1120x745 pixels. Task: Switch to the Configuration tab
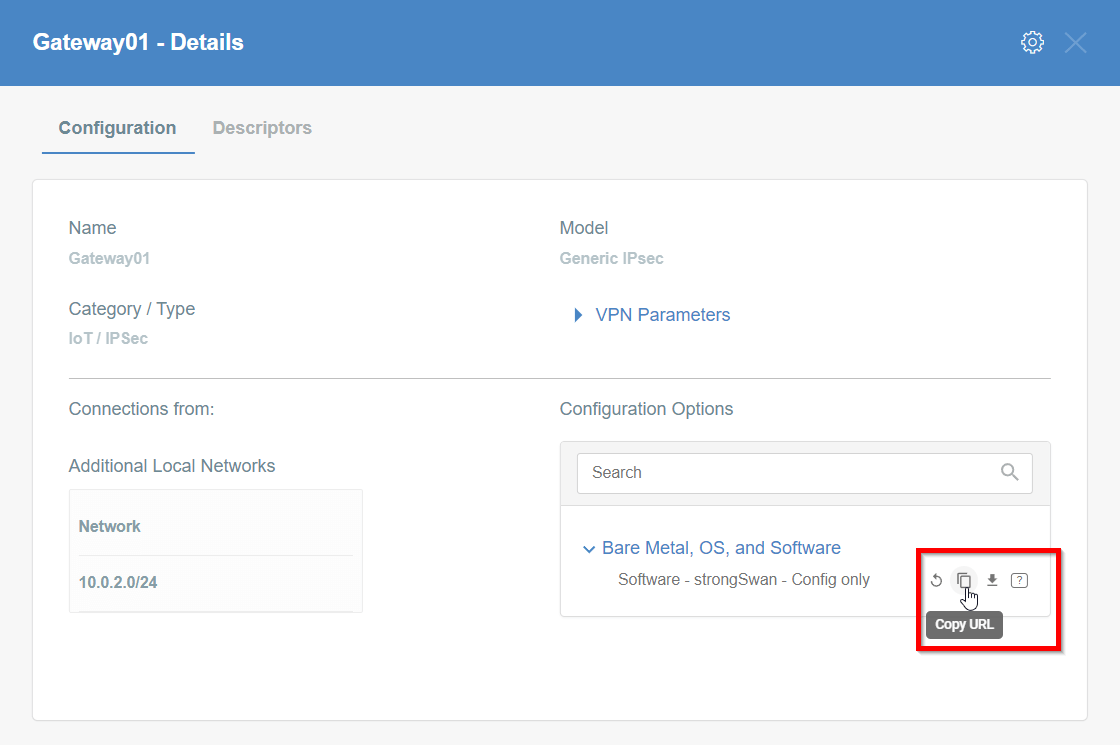click(118, 128)
